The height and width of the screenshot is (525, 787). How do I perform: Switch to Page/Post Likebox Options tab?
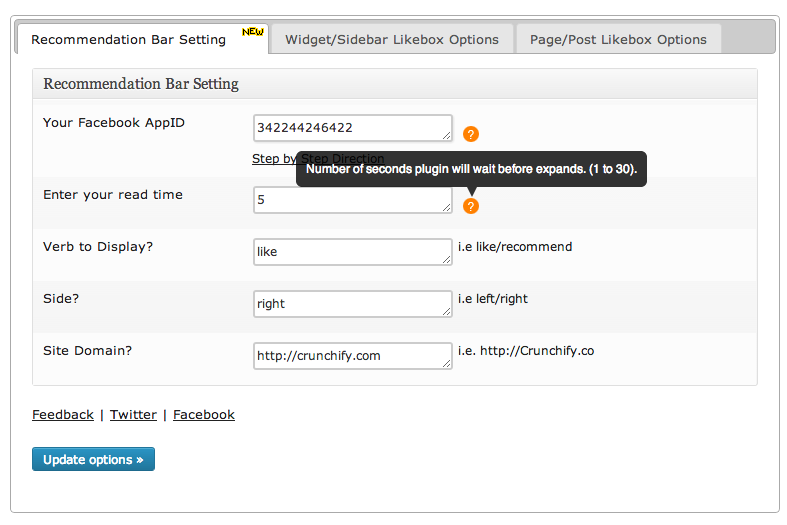point(618,40)
